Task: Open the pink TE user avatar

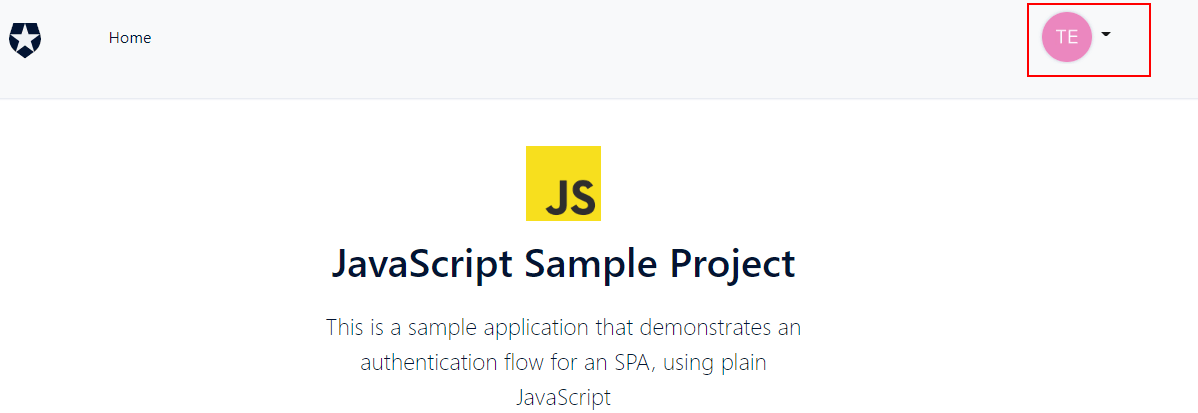Action: tap(1067, 37)
